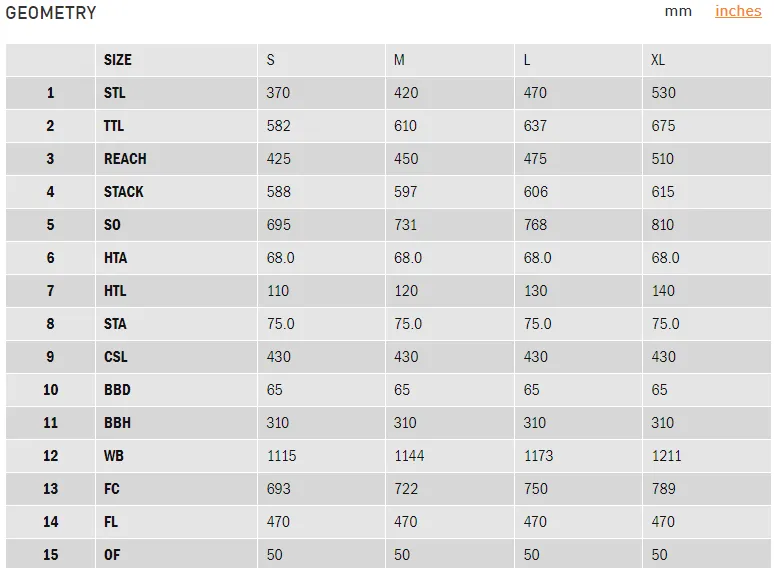Select the XL size column header
Image resolution: width=774 pixels, height=568 pixels.
tap(658, 60)
